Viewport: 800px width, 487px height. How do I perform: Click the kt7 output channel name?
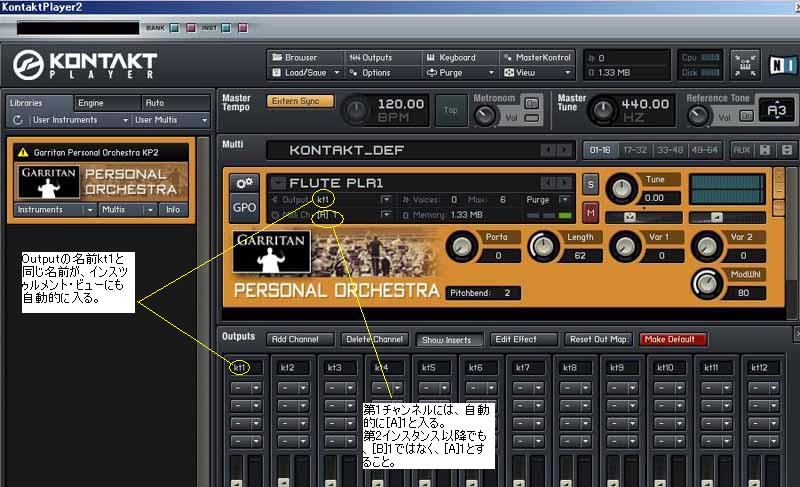coord(529,368)
